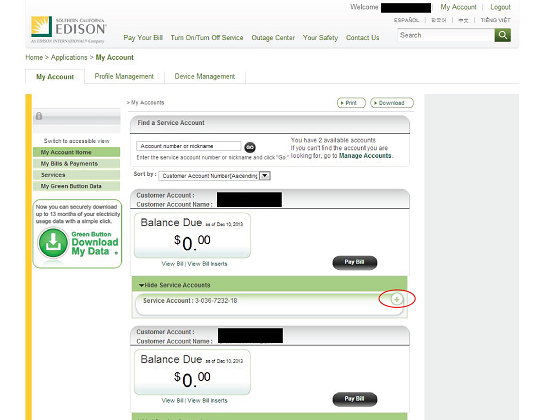The width and height of the screenshot is (560, 420).
Task: Click the green search magnifier icon
Action: pos(502,35)
